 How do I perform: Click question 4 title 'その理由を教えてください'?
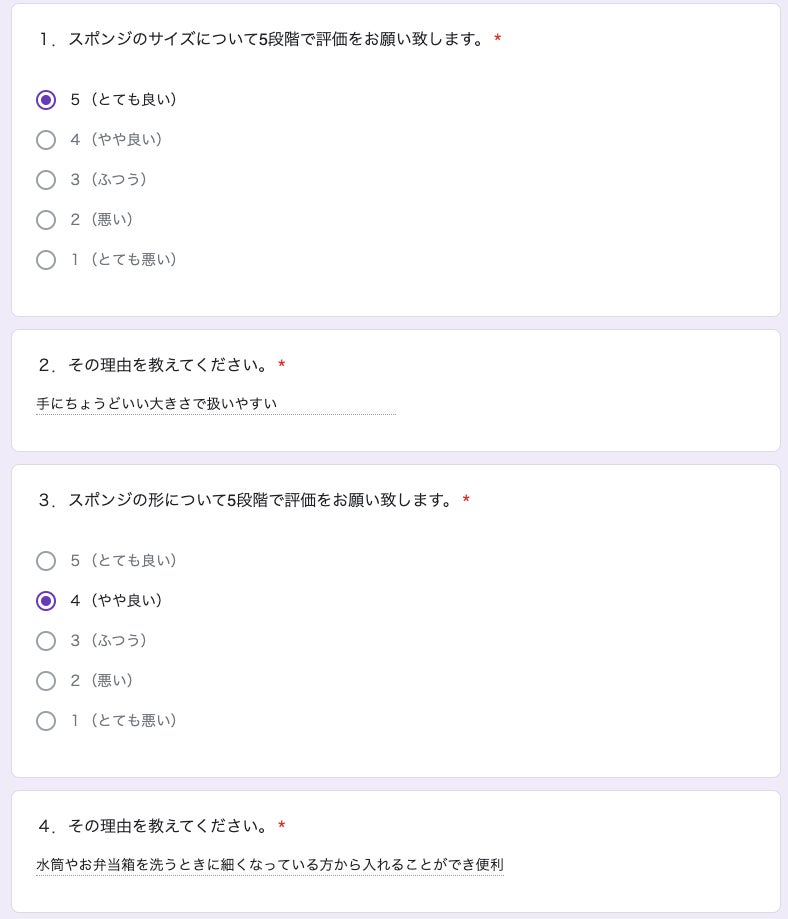(152, 826)
